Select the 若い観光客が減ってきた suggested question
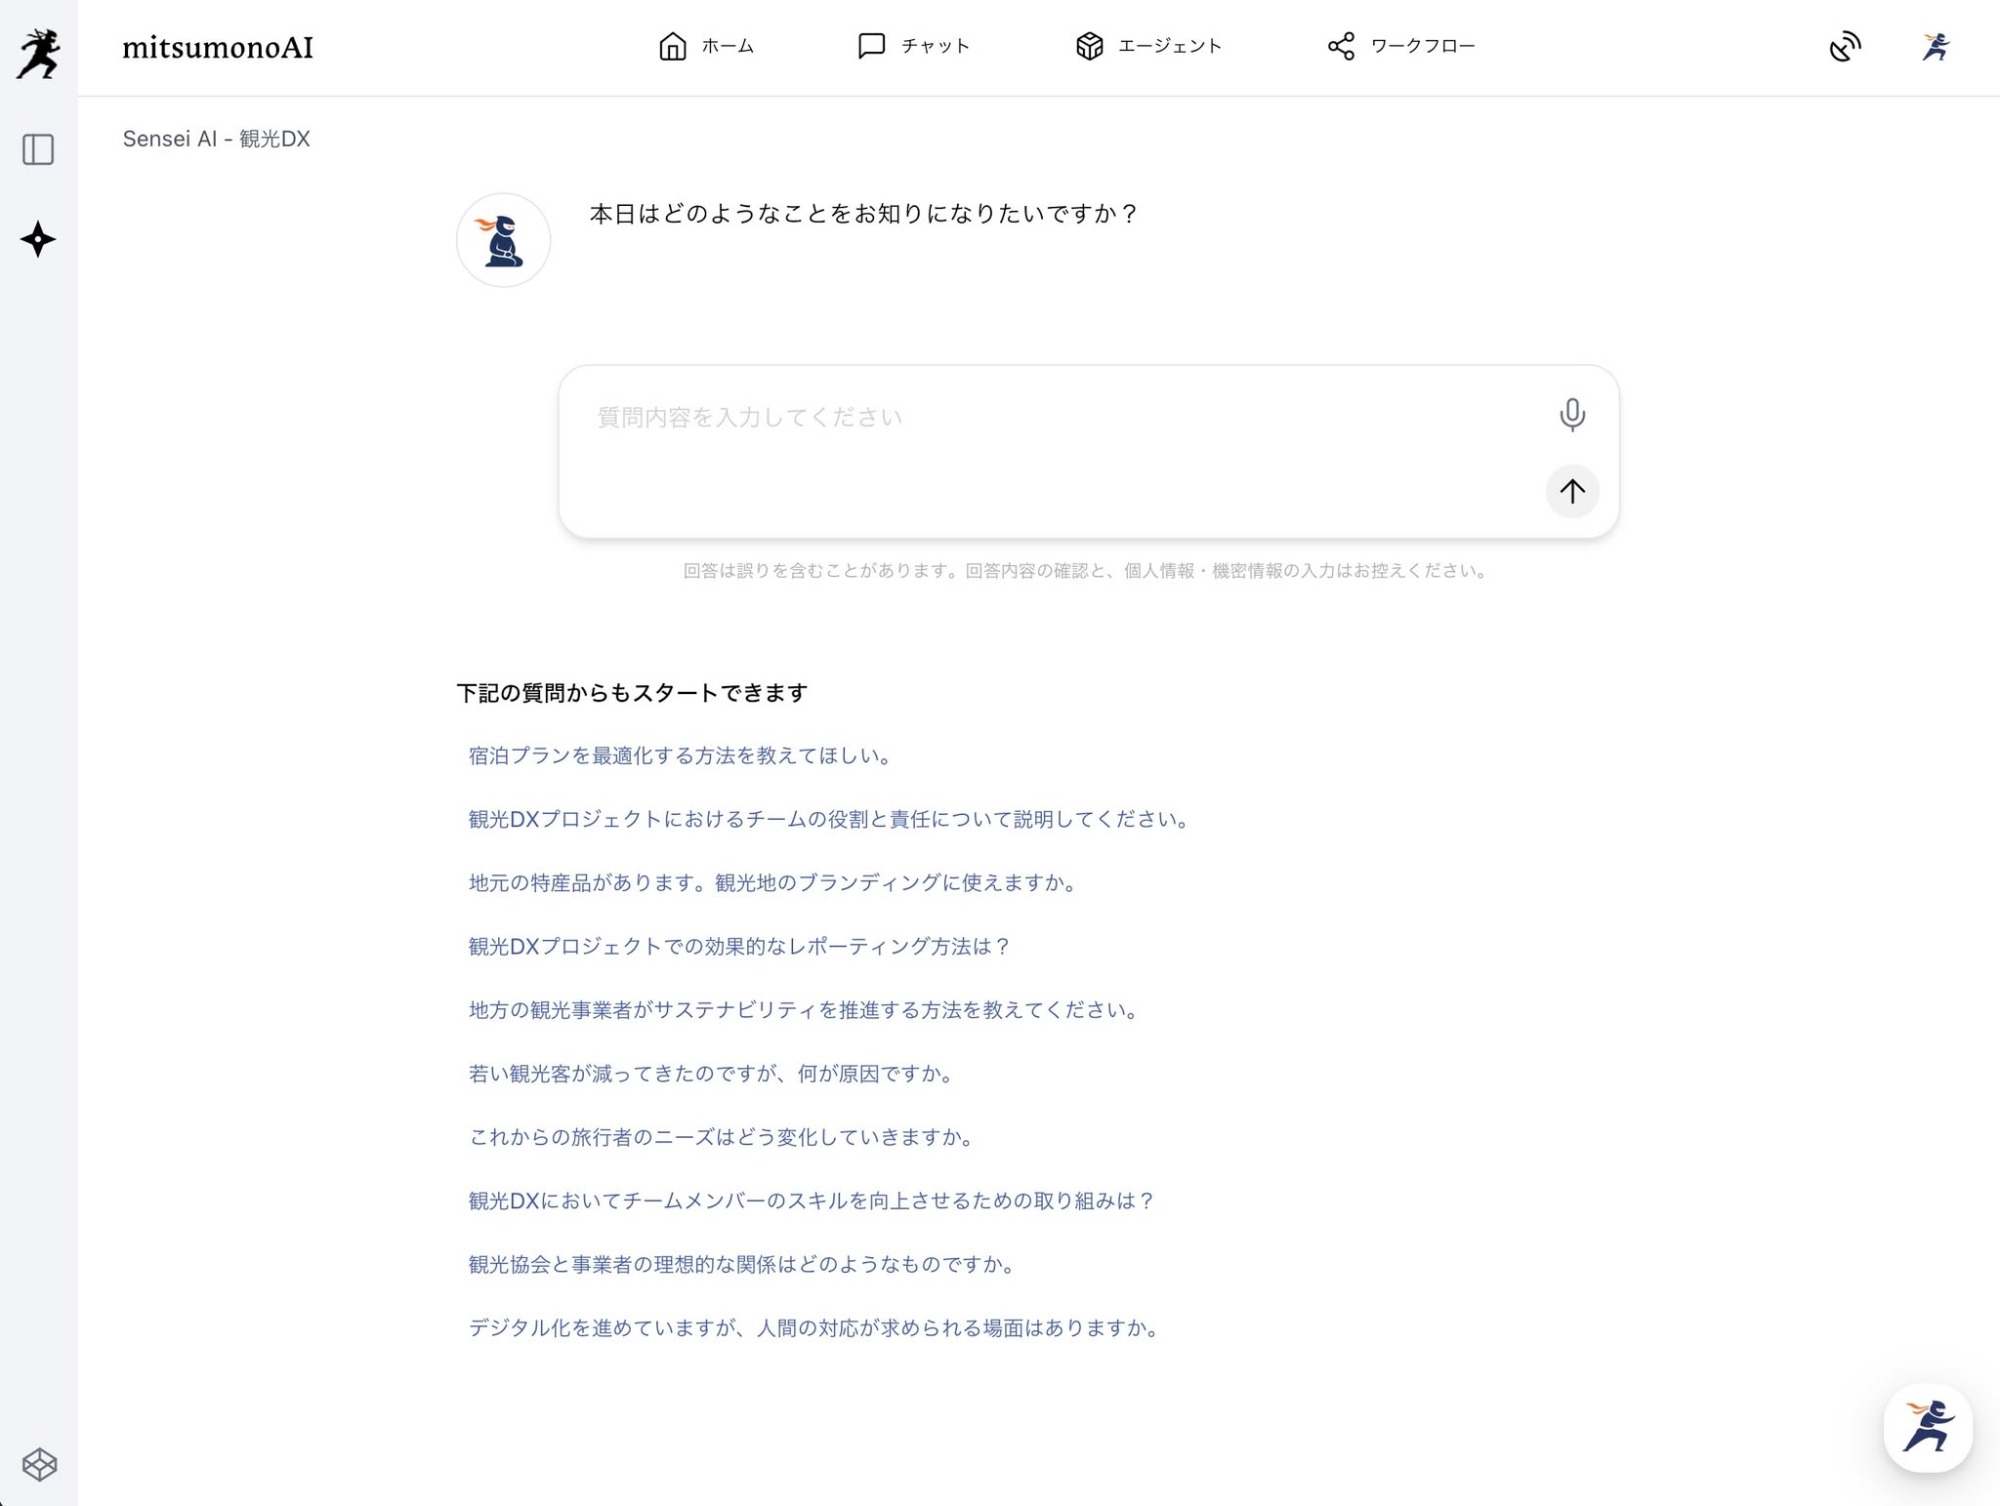The width and height of the screenshot is (2000, 1506). (712, 1074)
